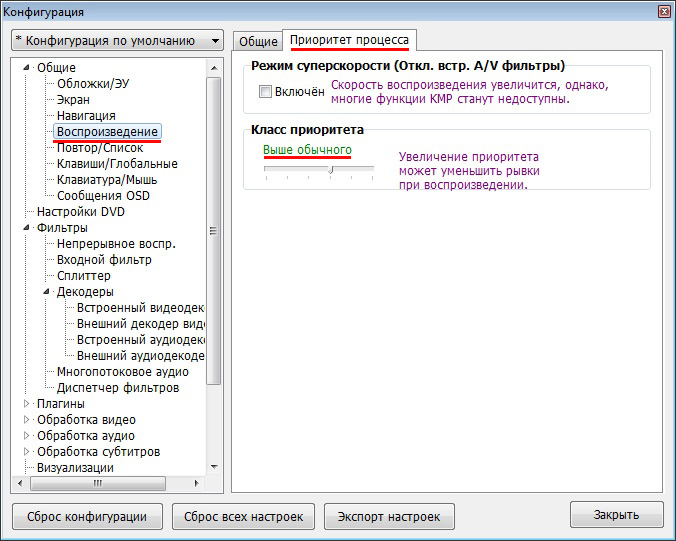The width and height of the screenshot is (676, 541).
Task: Close the Конфигурация window
Action: [x=664, y=12]
